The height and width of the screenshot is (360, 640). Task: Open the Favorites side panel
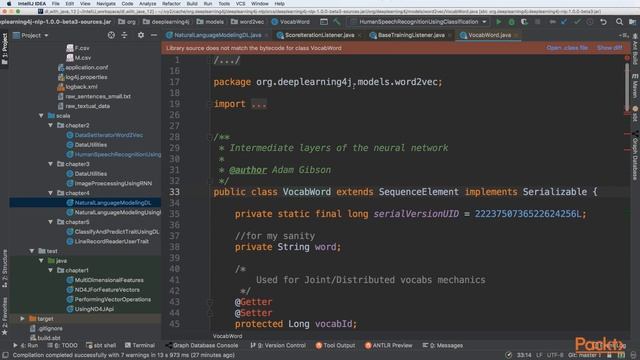[4, 316]
